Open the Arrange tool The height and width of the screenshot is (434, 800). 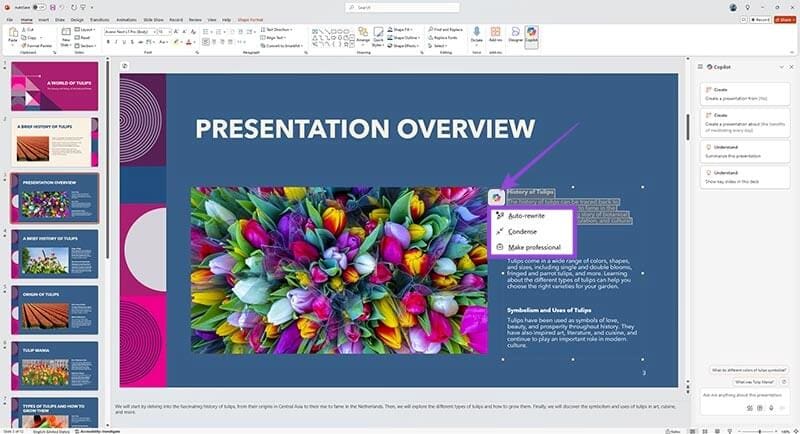click(x=363, y=36)
